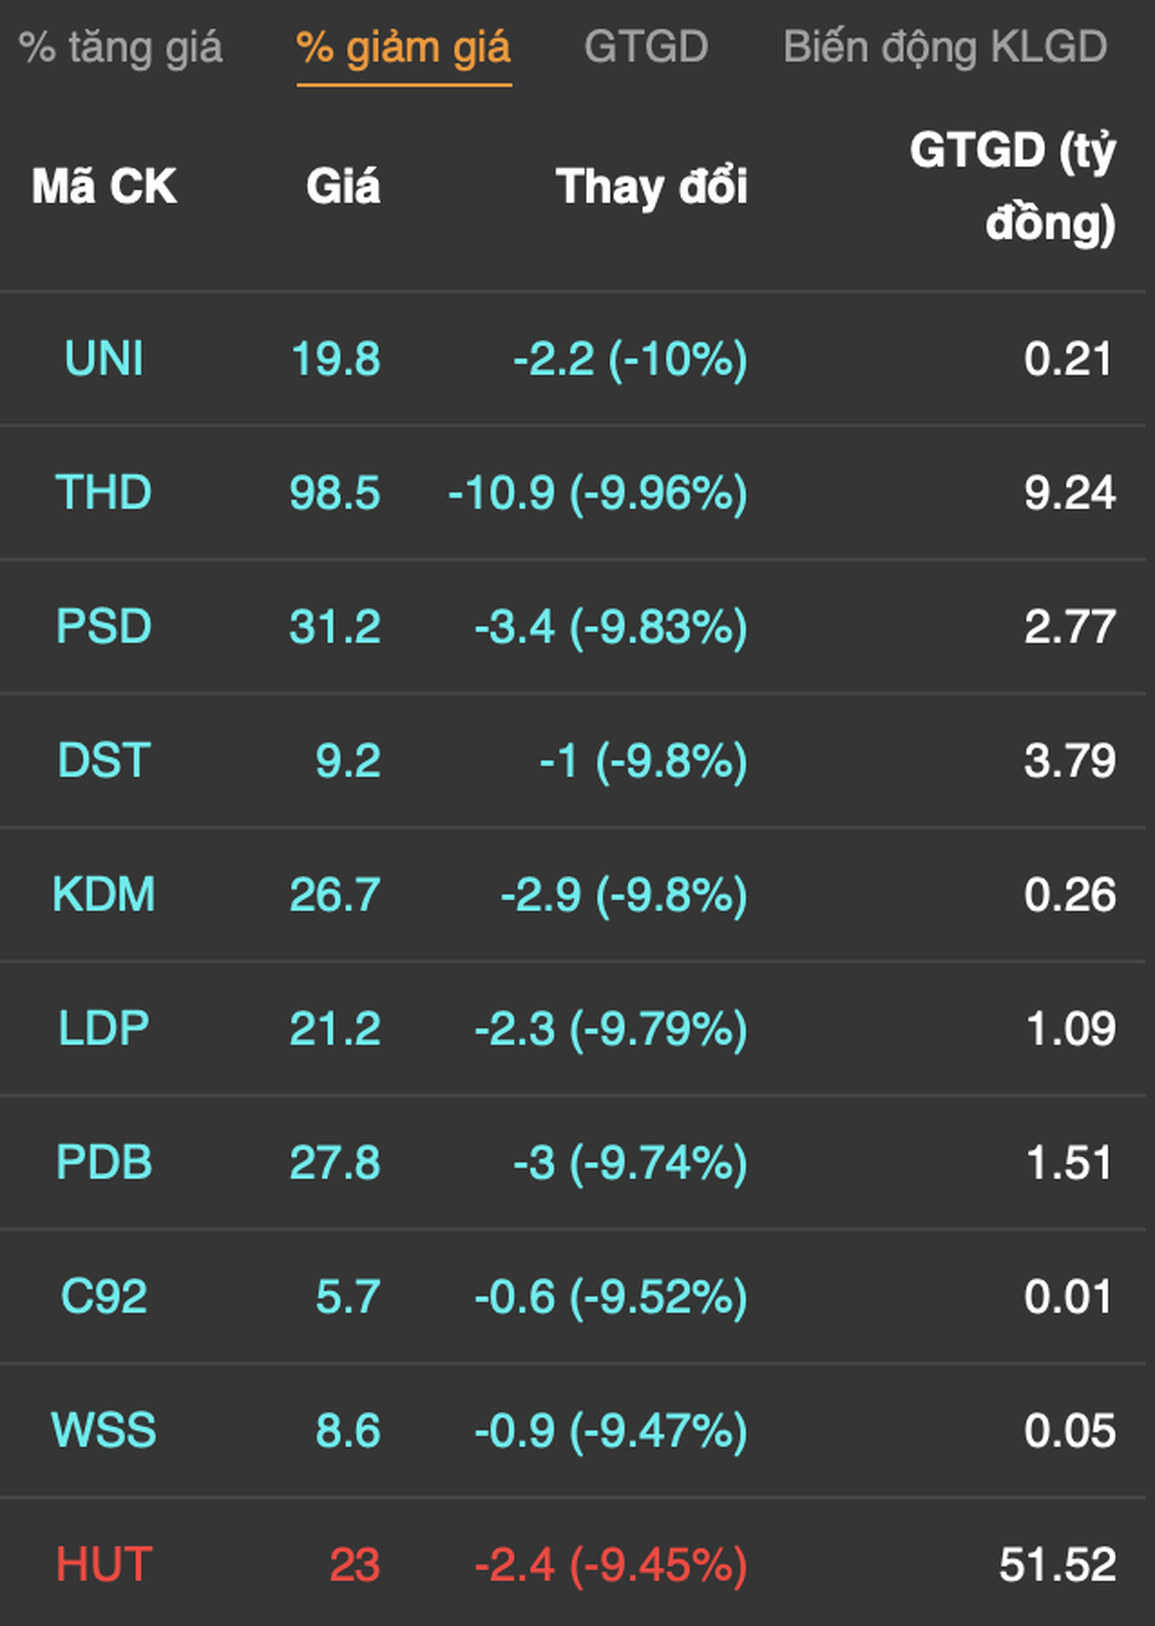This screenshot has height=1626, width=1155.
Task: Switch to Biến động KLGD tab
Action: [945, 47]
